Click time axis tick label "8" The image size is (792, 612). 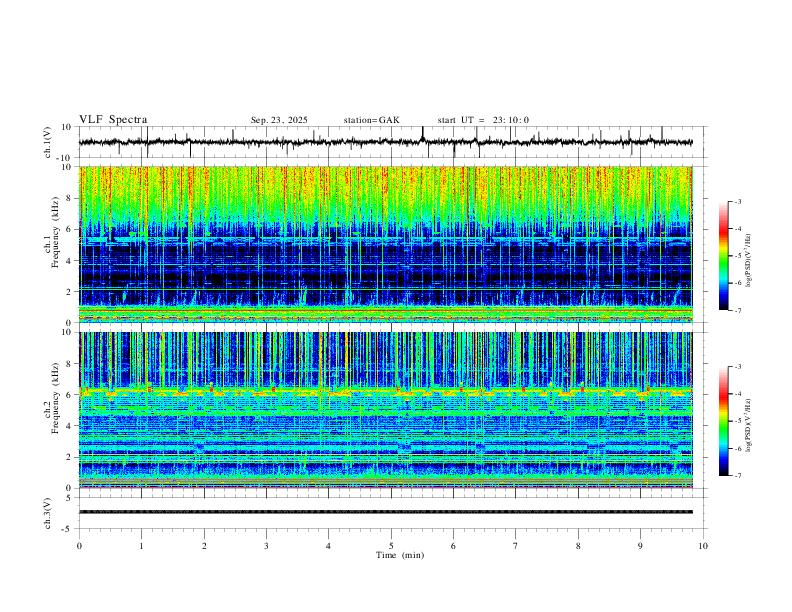point(578,546)
